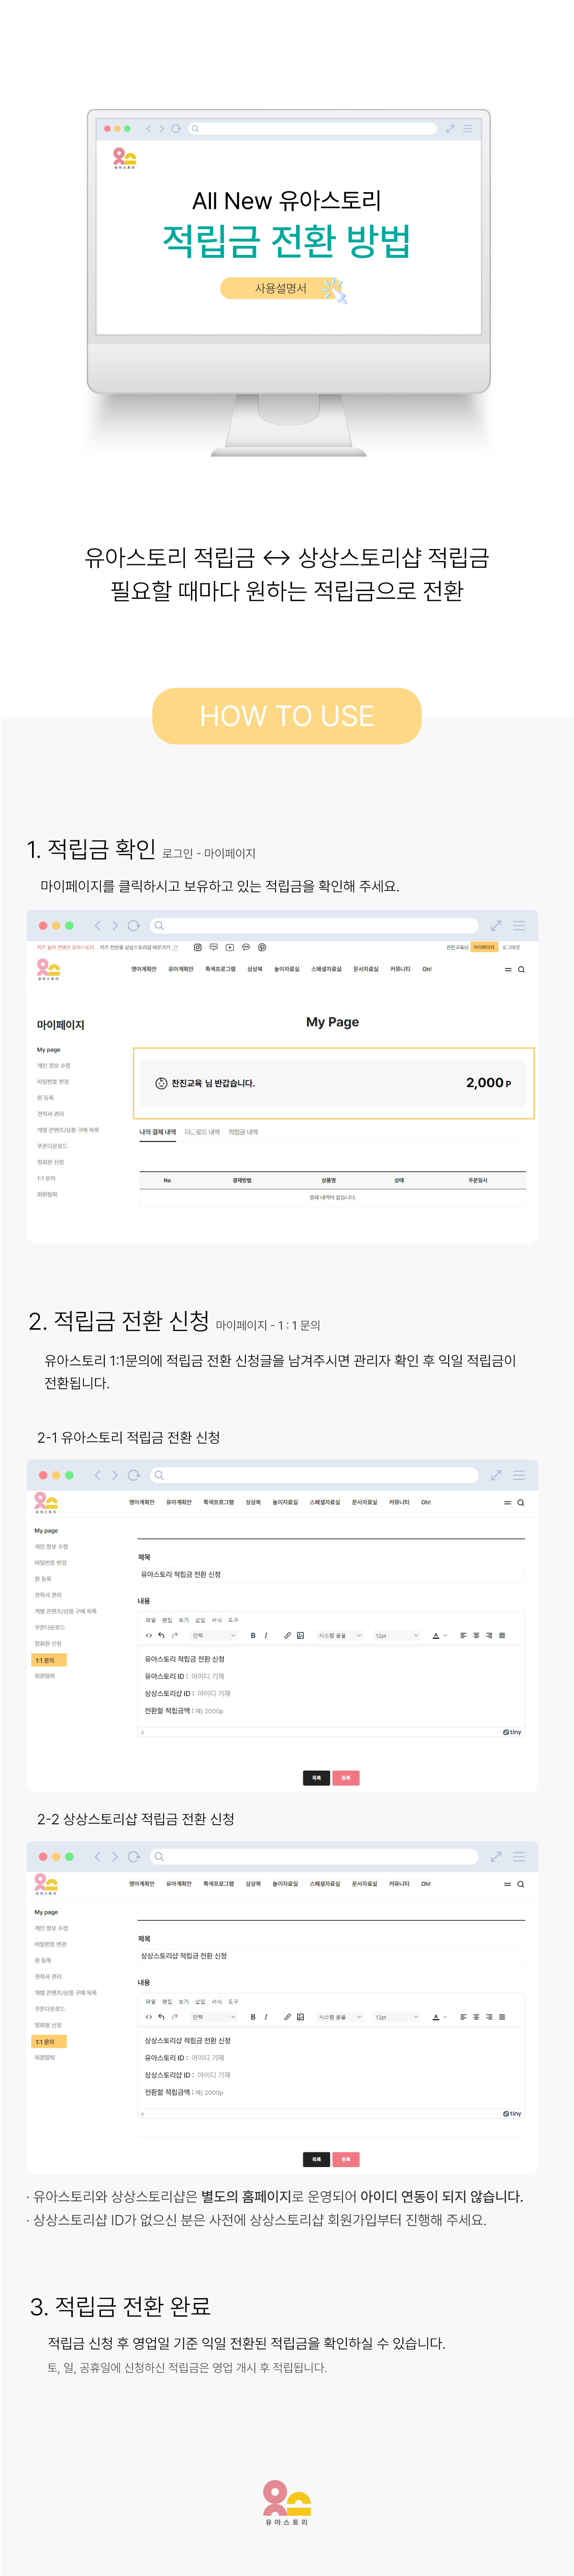
Task: Toggle bold formatting in the 2-1 editor
Action: 253,1635
